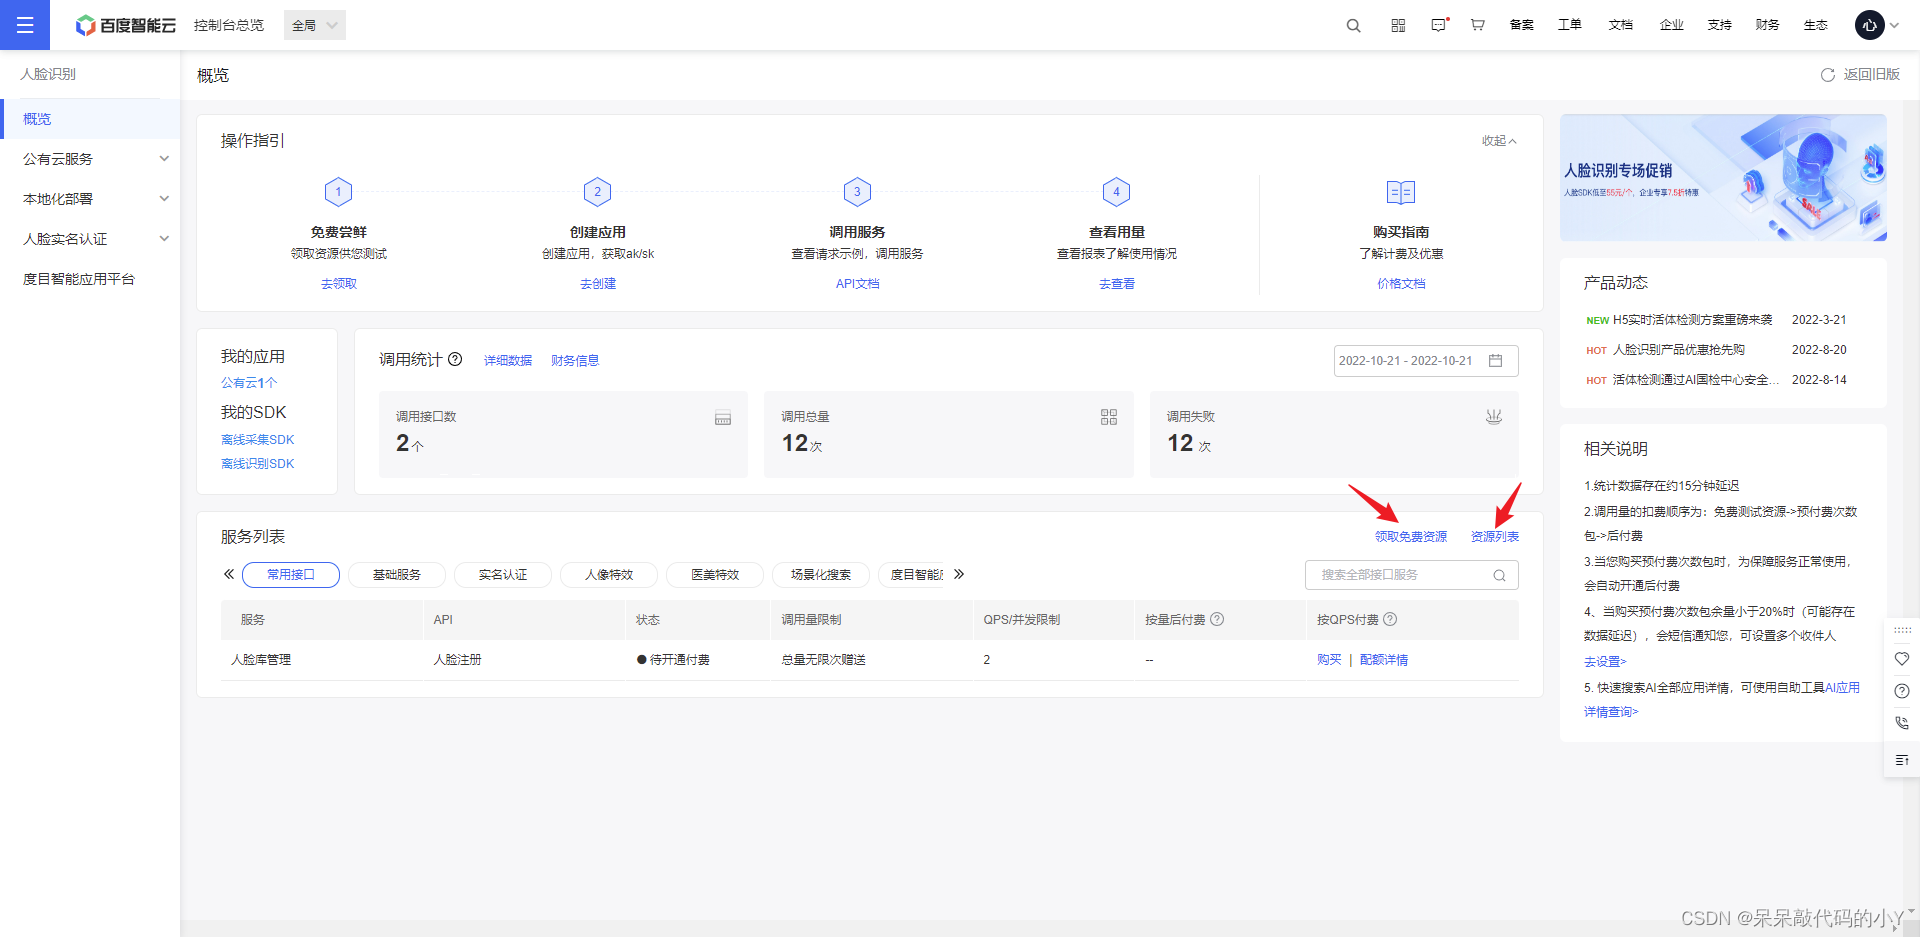Viewport: 1920px width, 937px height.
Task: Click the icon in 调用失败 card
Action: 1493,417
